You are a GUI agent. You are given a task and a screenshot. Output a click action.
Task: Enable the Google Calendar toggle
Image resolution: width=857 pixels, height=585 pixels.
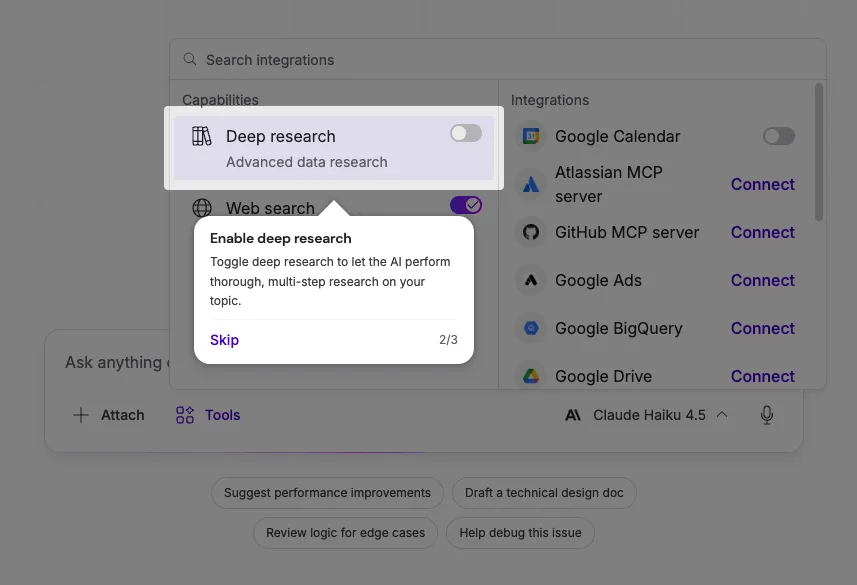pyautogui.click(x=778, y=136)
